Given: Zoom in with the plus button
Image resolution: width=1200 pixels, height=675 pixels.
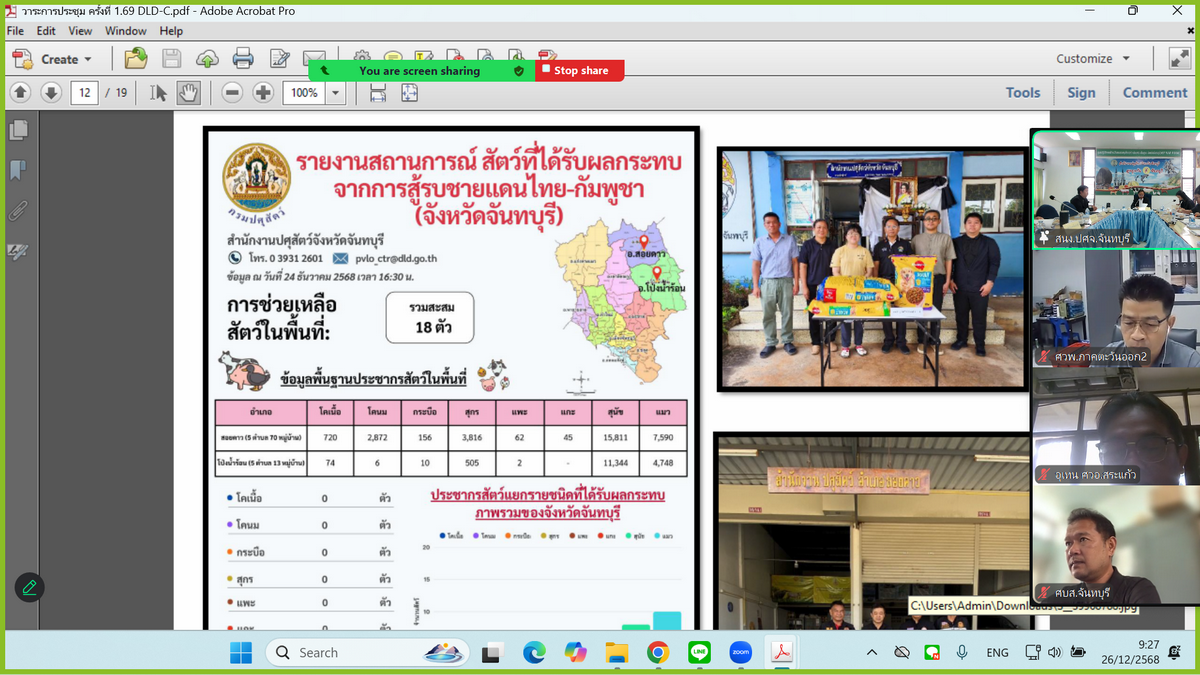Looking at the screenshot, I should [263, 93].
